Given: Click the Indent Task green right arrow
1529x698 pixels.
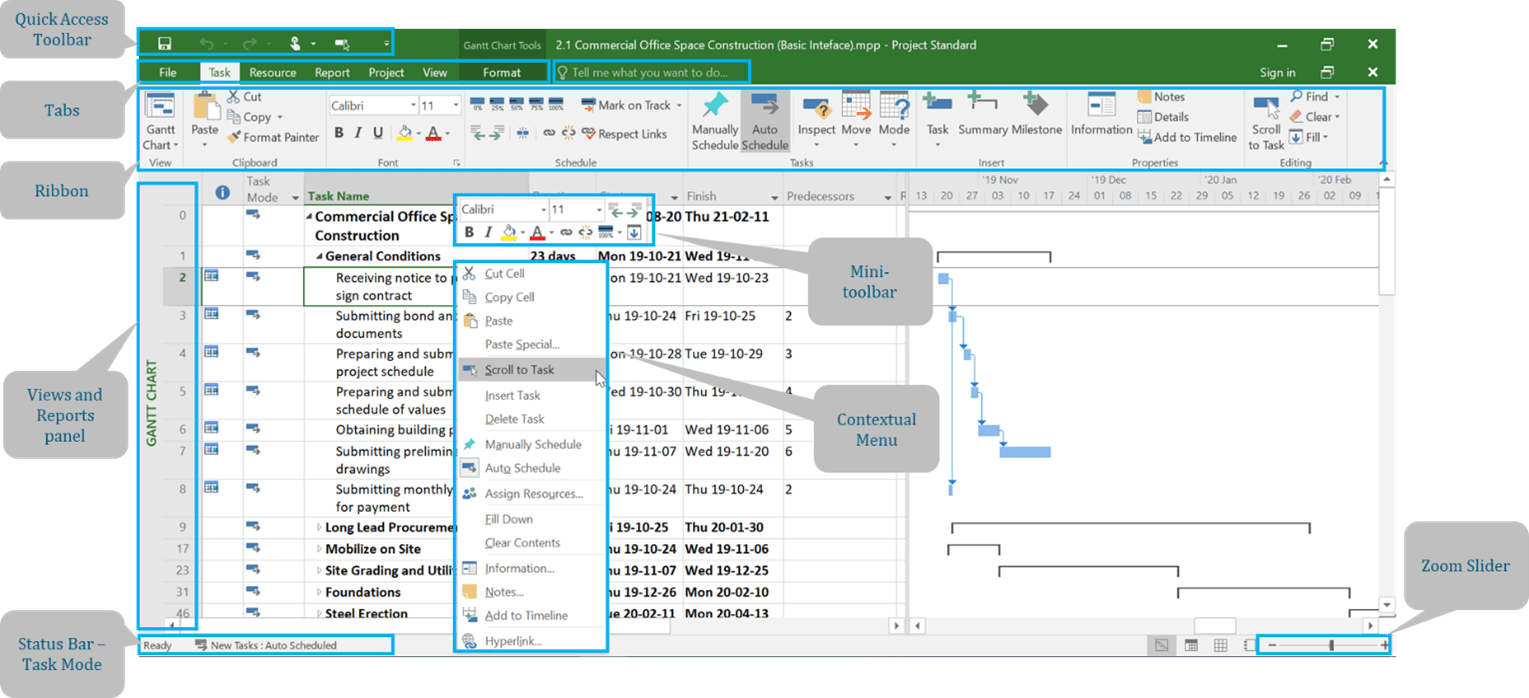Looking at the screenshot, I should click(x=495, y=133).
